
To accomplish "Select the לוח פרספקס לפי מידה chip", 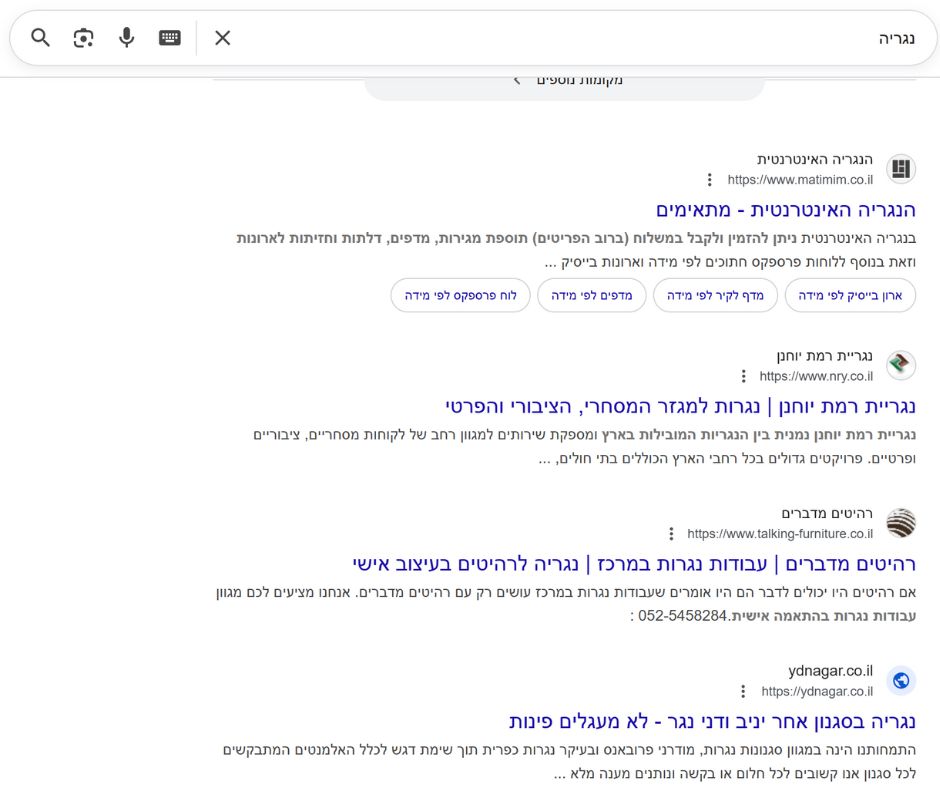I will pos(461,296).
